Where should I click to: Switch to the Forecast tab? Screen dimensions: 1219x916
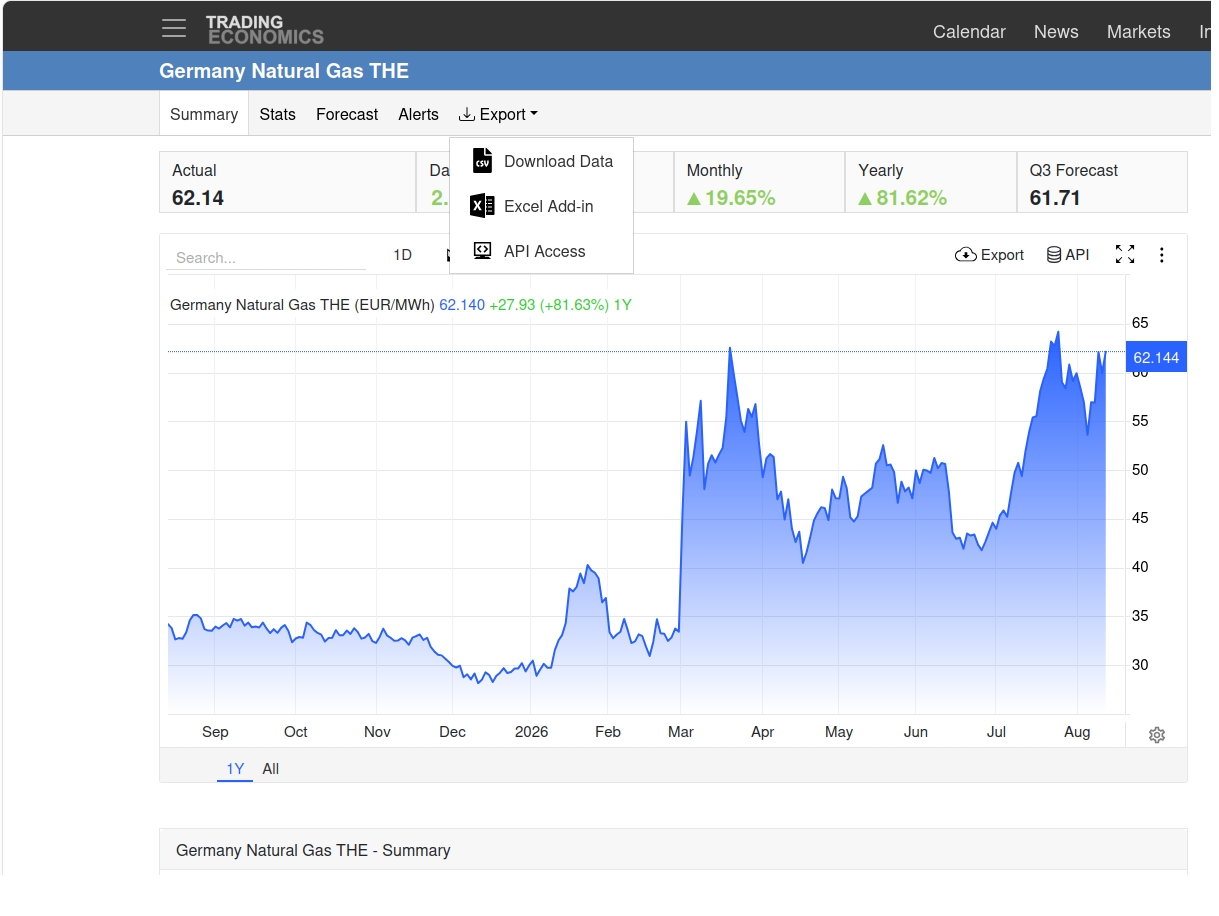click(347, 114)
